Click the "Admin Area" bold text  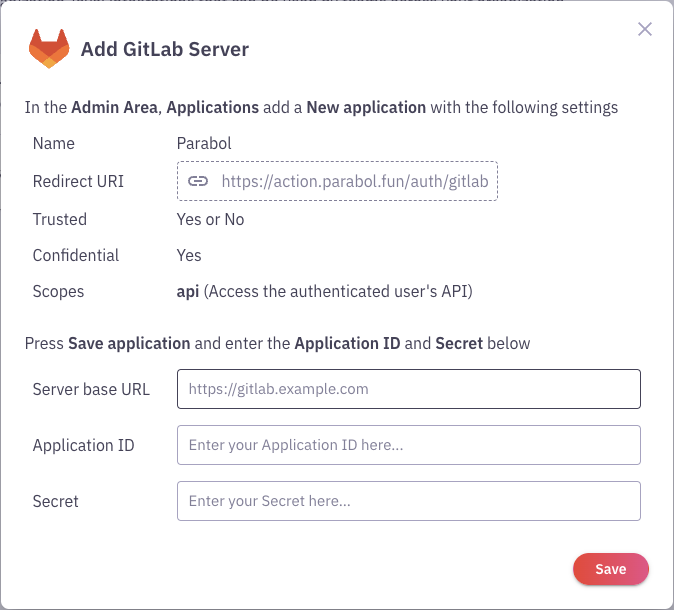pos(111,107)
